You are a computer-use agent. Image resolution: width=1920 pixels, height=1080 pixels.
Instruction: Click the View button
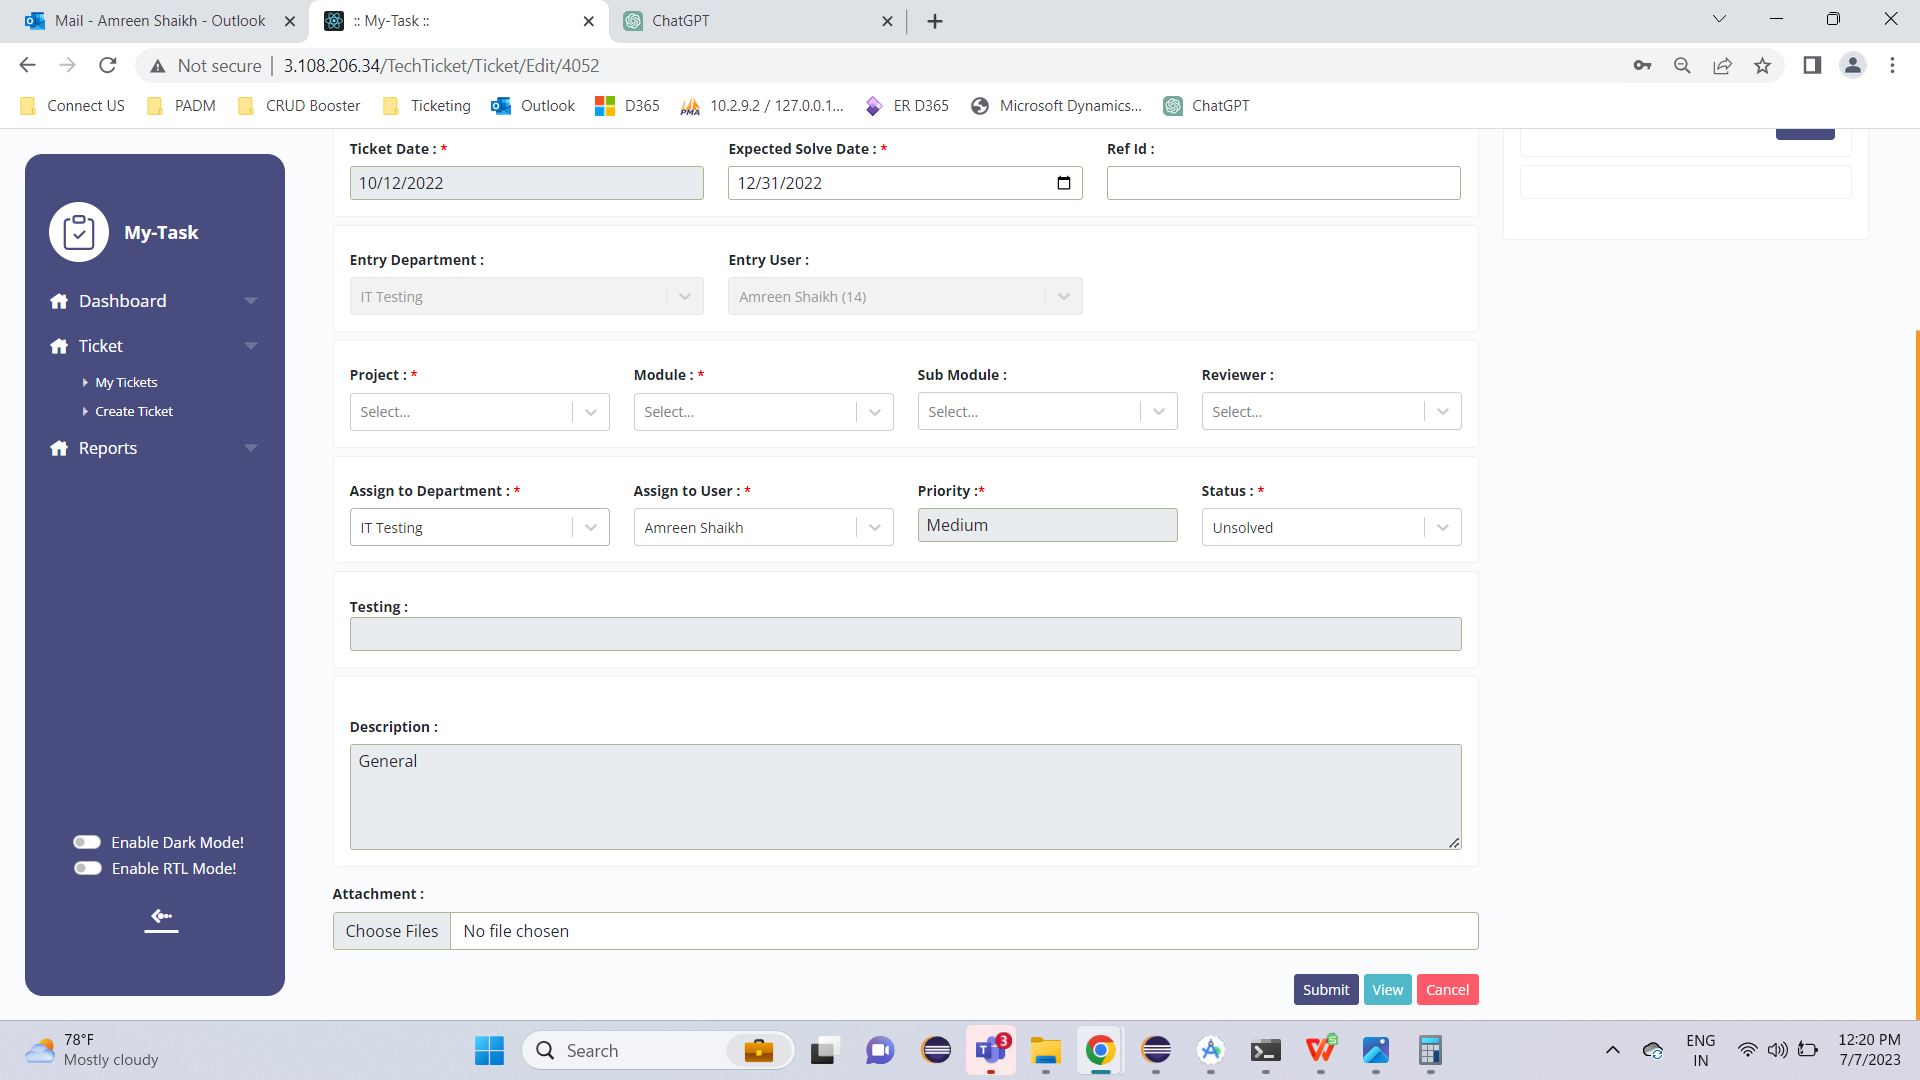(x=1387, y=990)
